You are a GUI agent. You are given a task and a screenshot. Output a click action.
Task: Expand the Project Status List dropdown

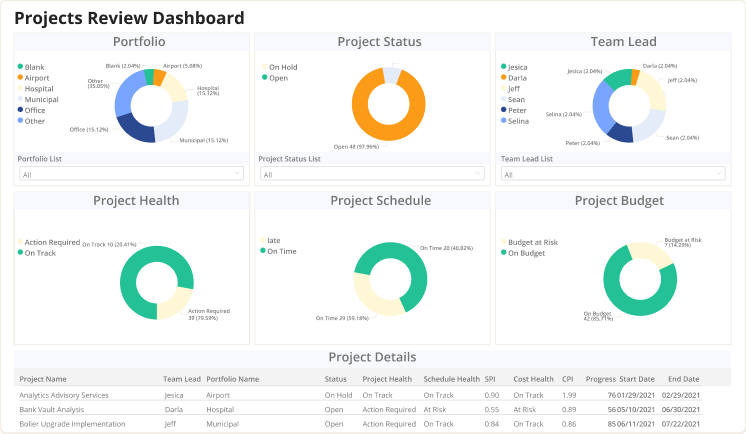point(372,174)
